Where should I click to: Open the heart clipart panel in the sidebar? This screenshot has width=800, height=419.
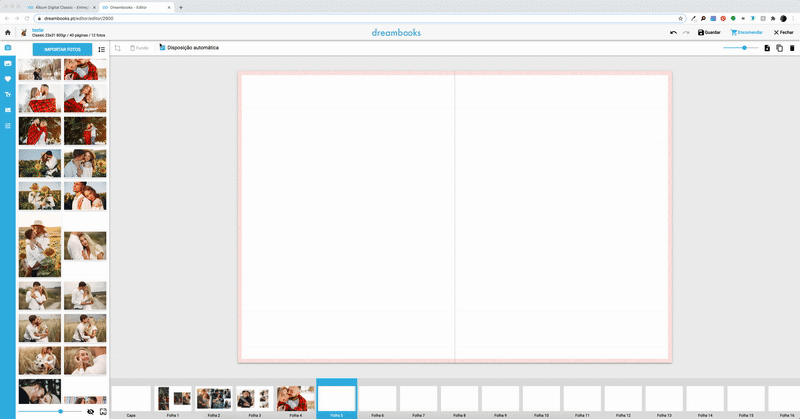coord(8,79)
